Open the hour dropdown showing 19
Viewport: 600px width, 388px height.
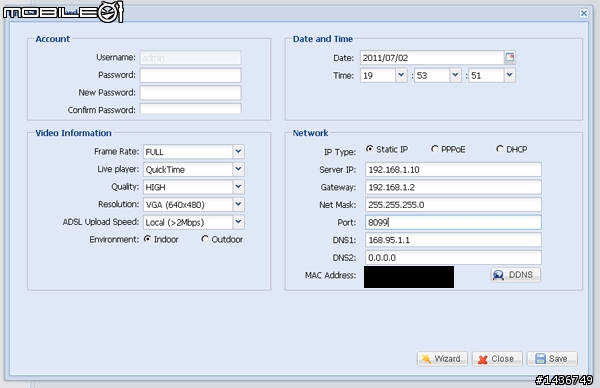(x=401, y=75)
